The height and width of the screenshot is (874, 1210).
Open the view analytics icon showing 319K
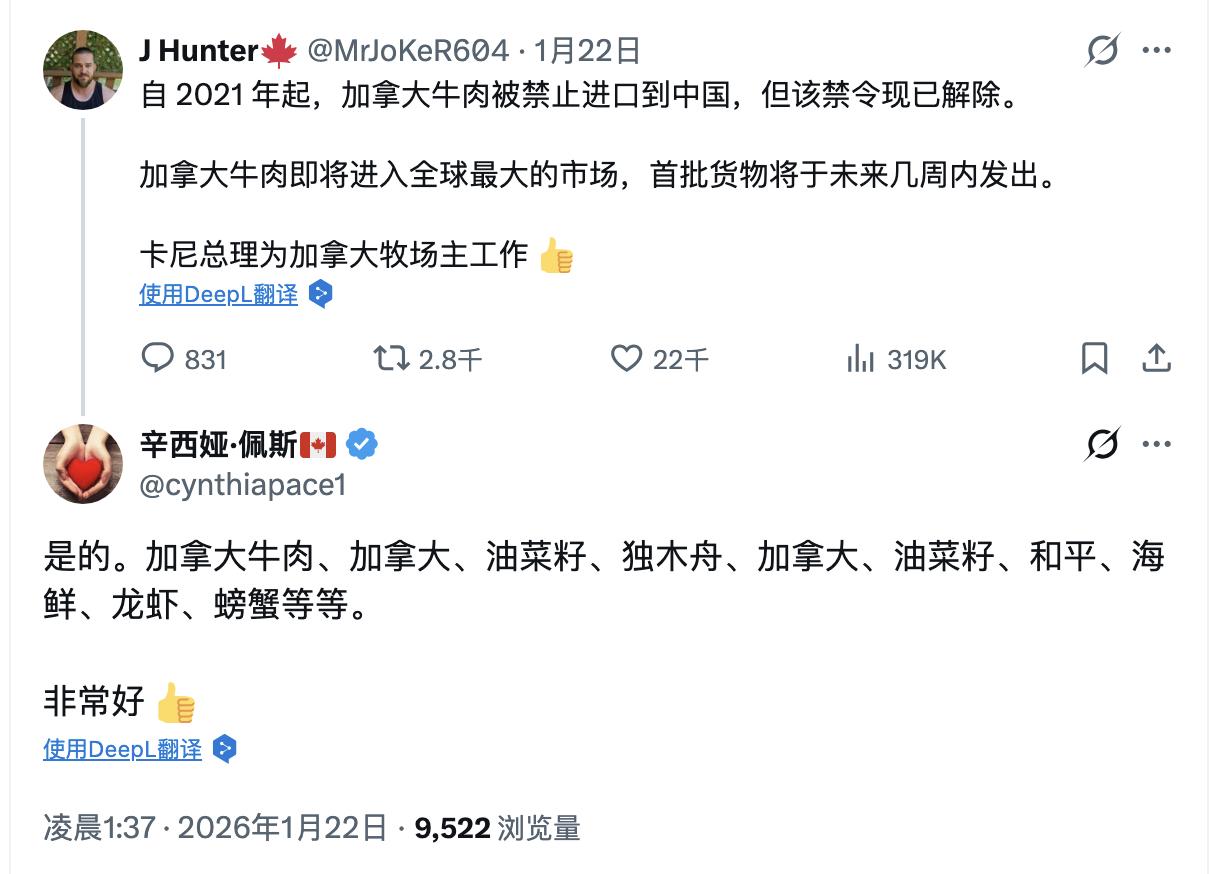pos(861,359)
